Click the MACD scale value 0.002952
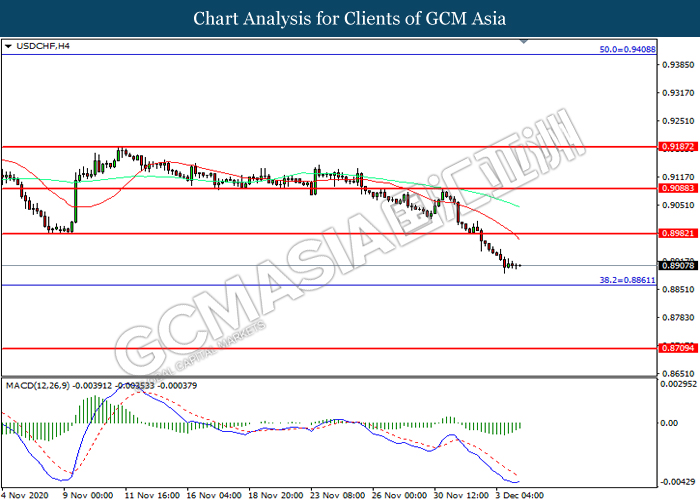 679,384
